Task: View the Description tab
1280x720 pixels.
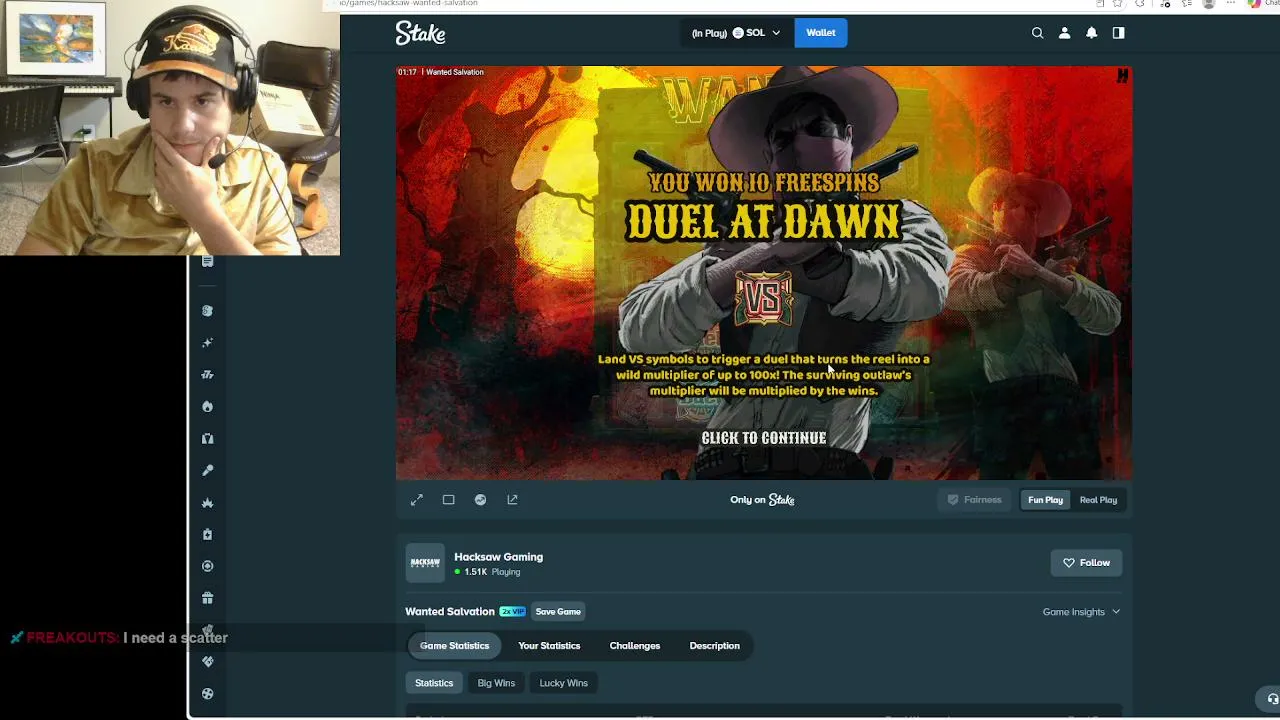Action: click(715, 646)
